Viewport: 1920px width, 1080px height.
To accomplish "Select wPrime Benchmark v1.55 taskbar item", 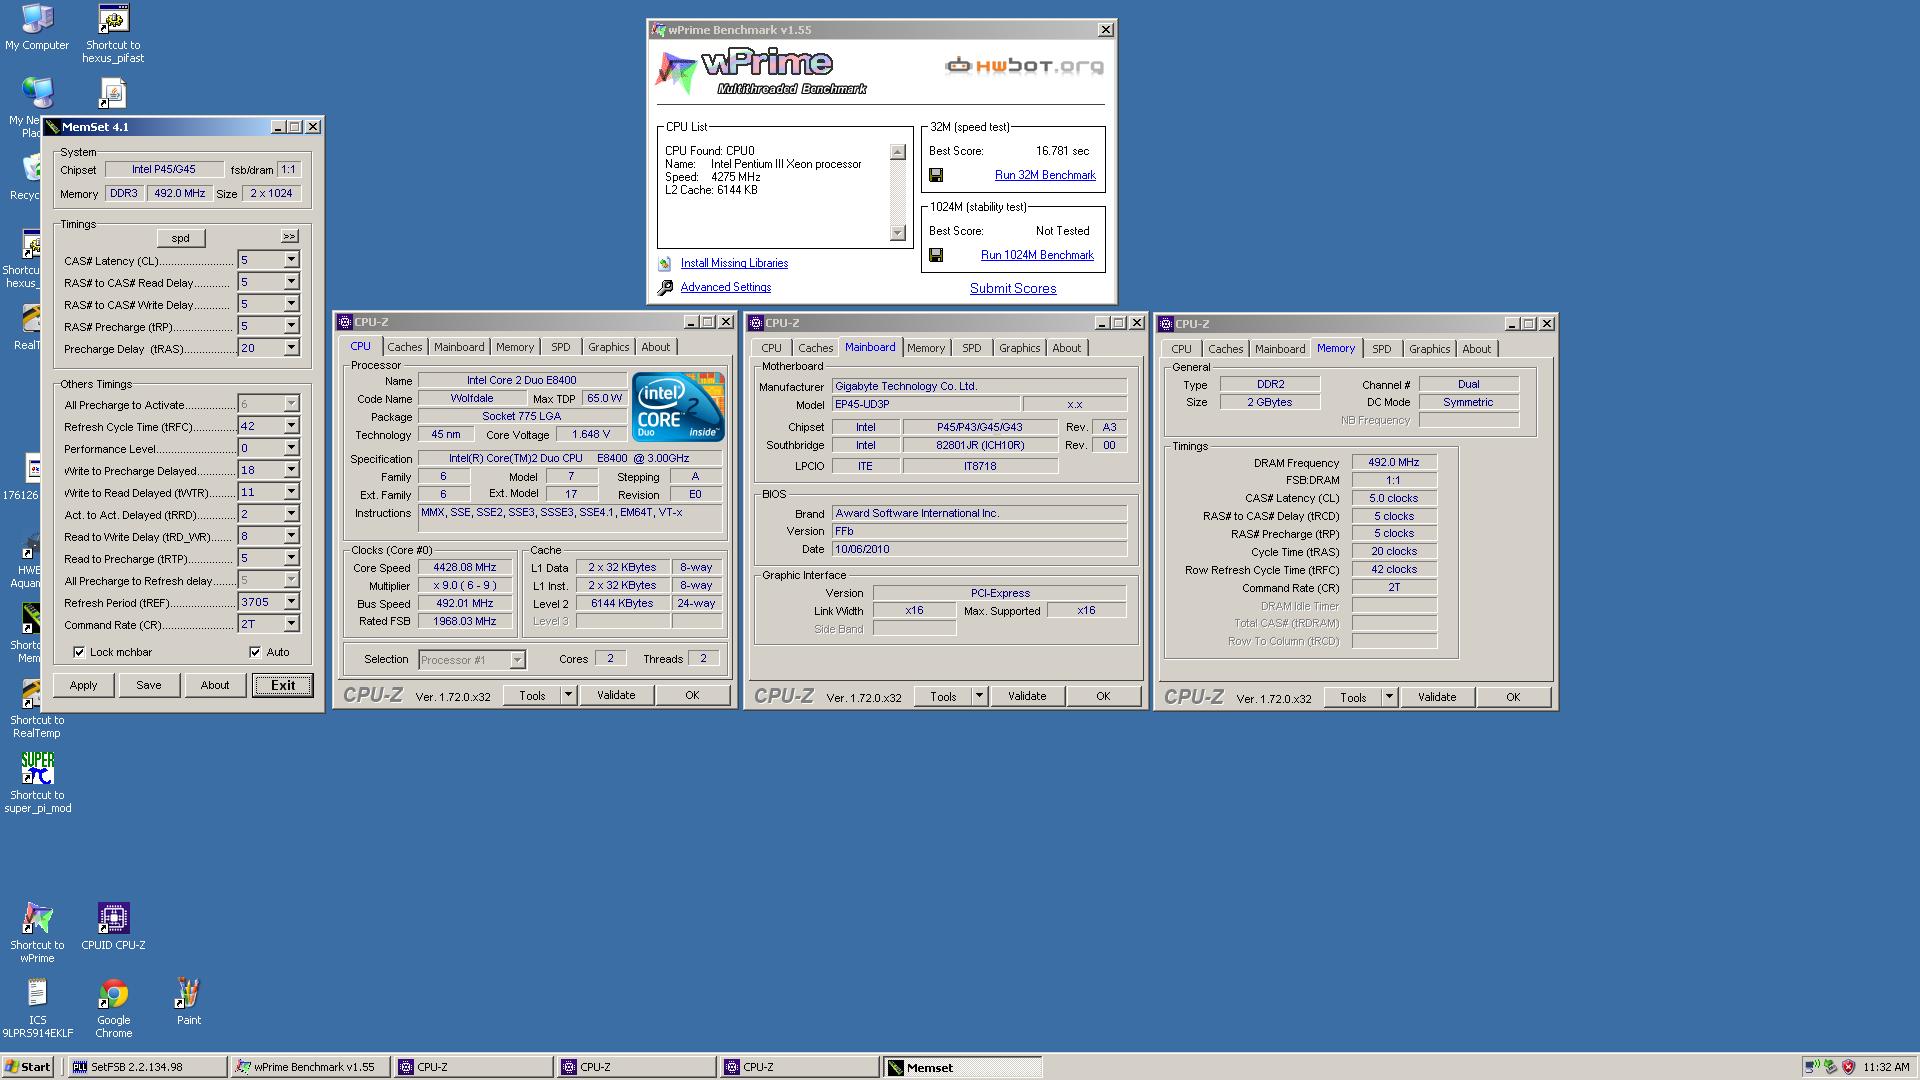I will [310, 1067].
